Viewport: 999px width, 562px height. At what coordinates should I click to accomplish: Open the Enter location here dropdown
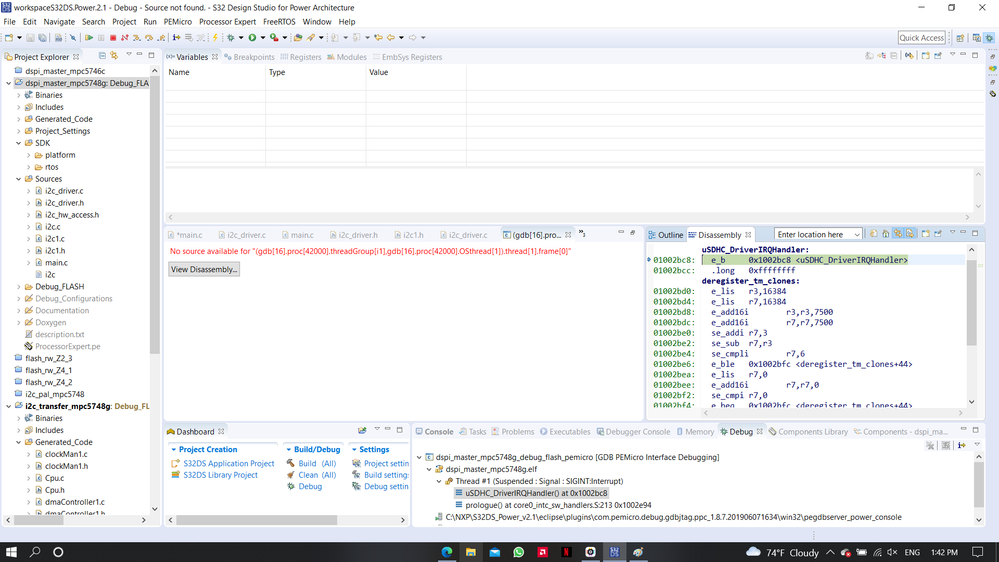[856, 235]
